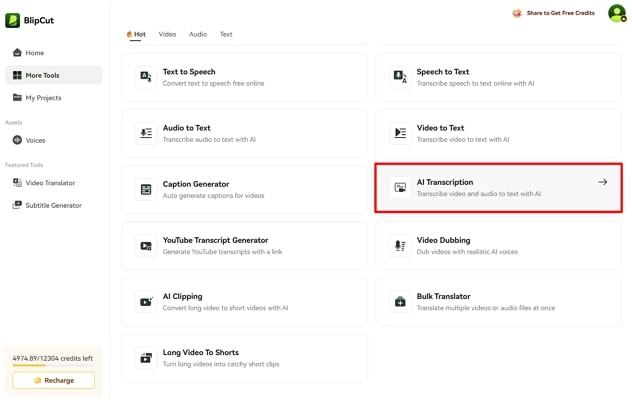Open the user profile avatar
The image size is (632, 400).
[616, 13]
